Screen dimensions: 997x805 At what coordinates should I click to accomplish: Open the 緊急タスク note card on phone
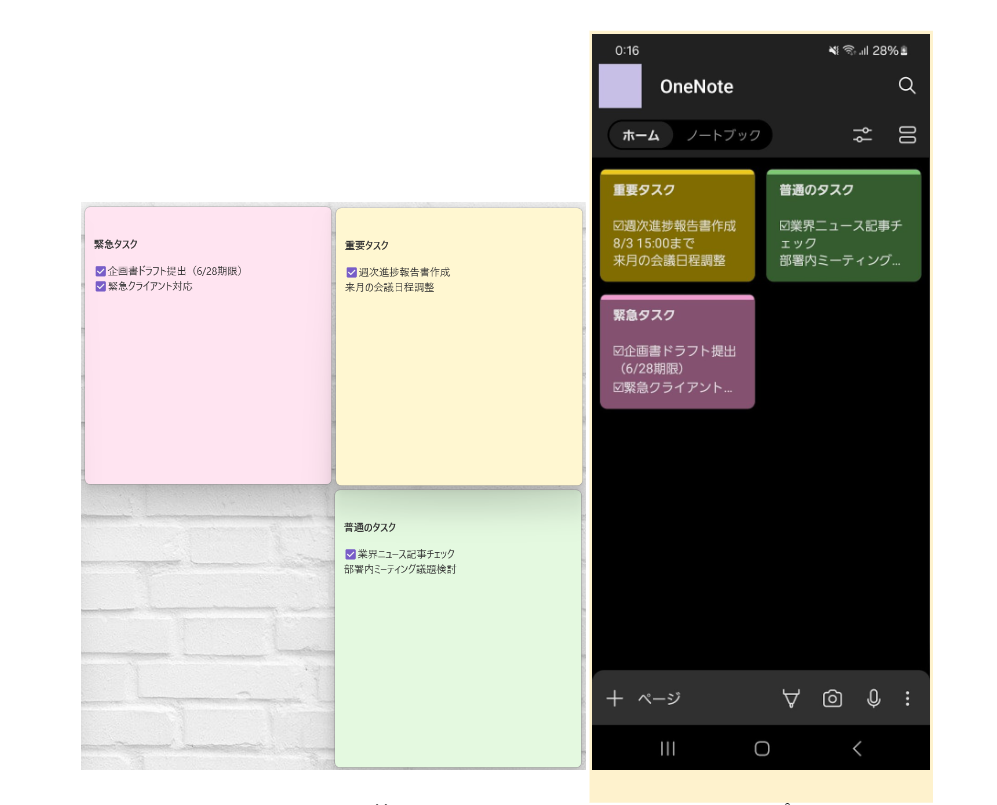coord(677,351)
